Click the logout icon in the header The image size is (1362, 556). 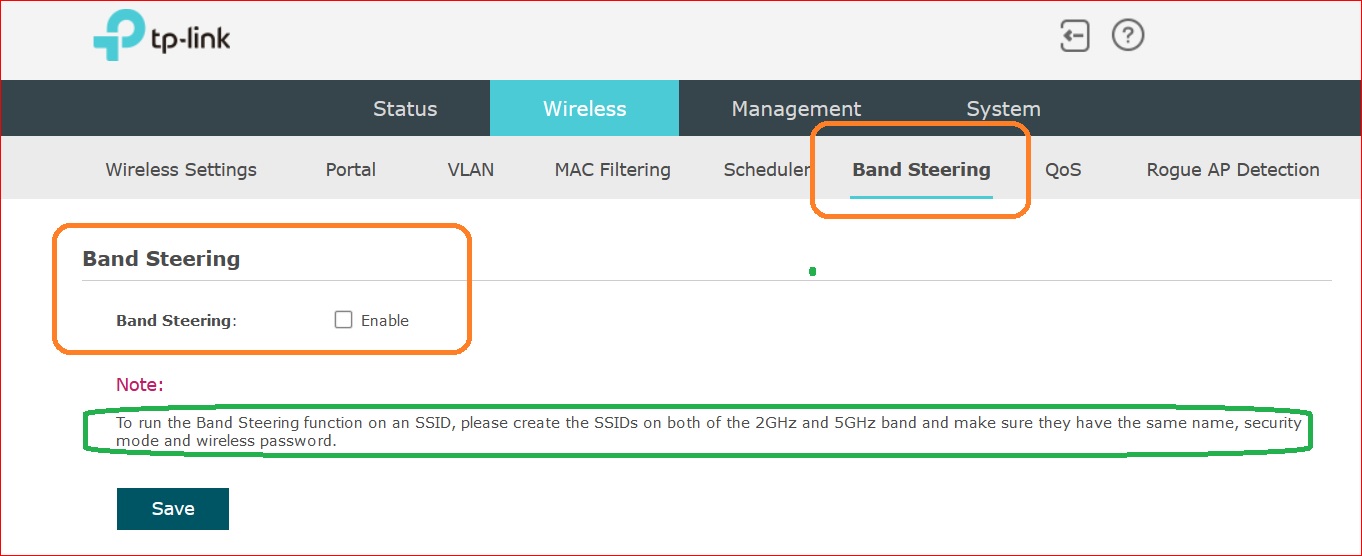click(1074, 38)
